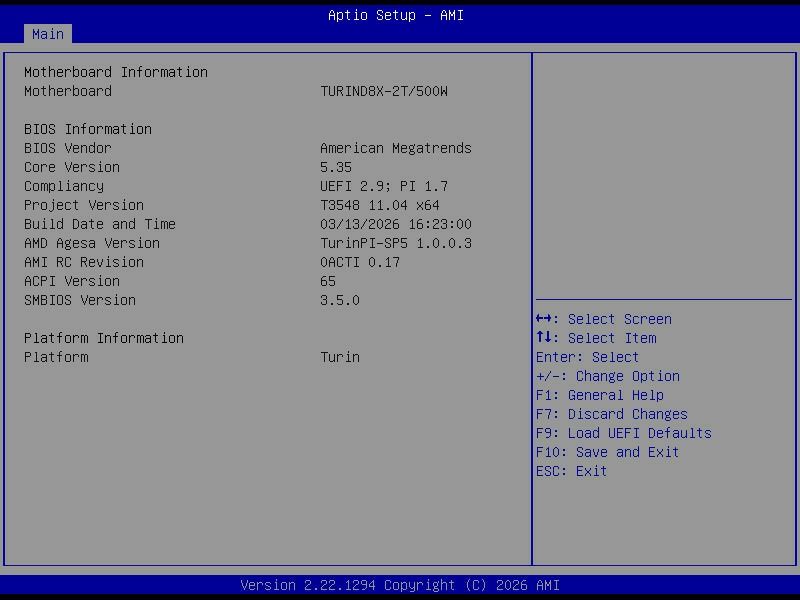
Task: Click the +/-: Change Option hint
Action: pyautogui.click(x=608, y=376)
